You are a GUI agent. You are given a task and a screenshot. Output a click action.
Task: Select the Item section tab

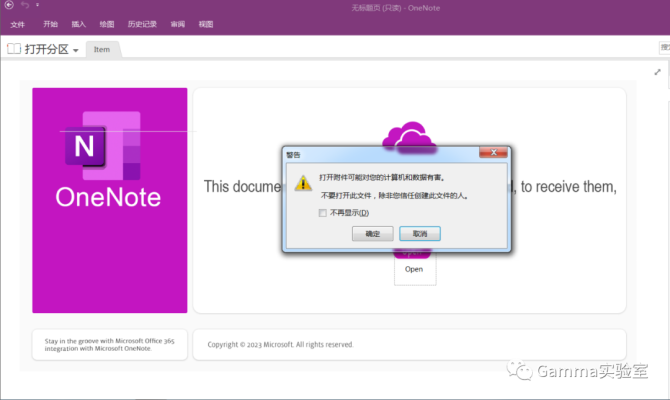pyautogui.click(x=102, y=49)
